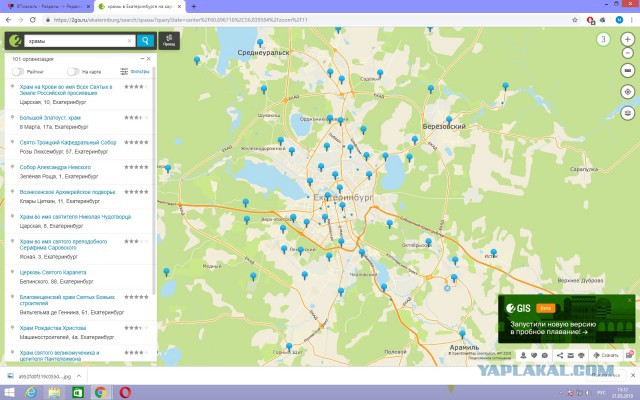Viewport: 640px width, 400px height.
Task: Open Храм на Крови во имя Всех Святых
Action: (66, 90)
